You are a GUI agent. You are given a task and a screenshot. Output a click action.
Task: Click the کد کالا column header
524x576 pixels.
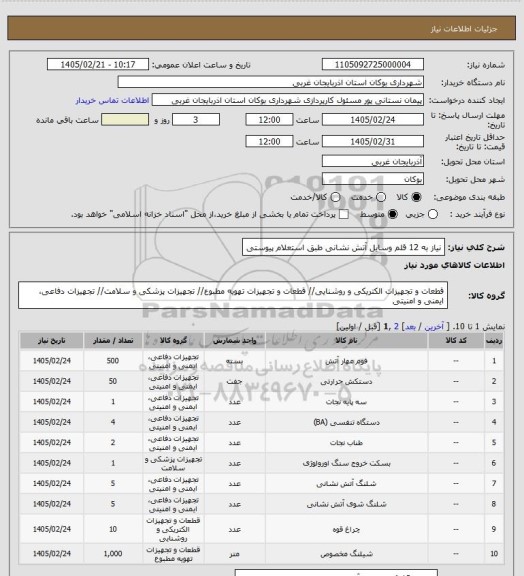click(x=456, y=341)
